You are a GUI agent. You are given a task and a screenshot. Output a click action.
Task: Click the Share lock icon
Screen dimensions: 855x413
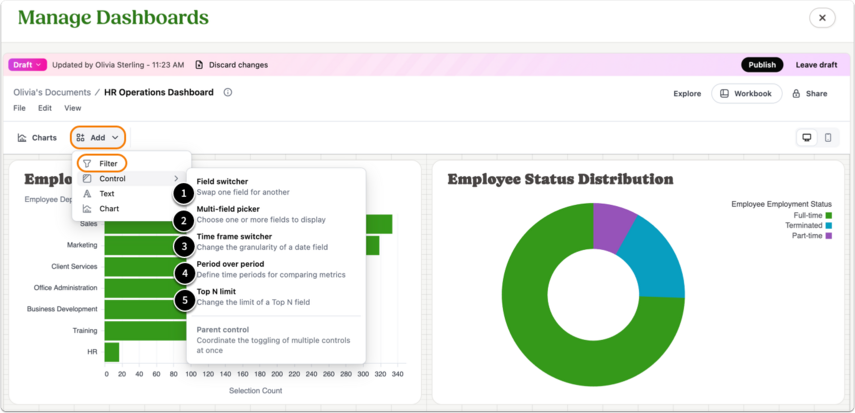[796, 94]
